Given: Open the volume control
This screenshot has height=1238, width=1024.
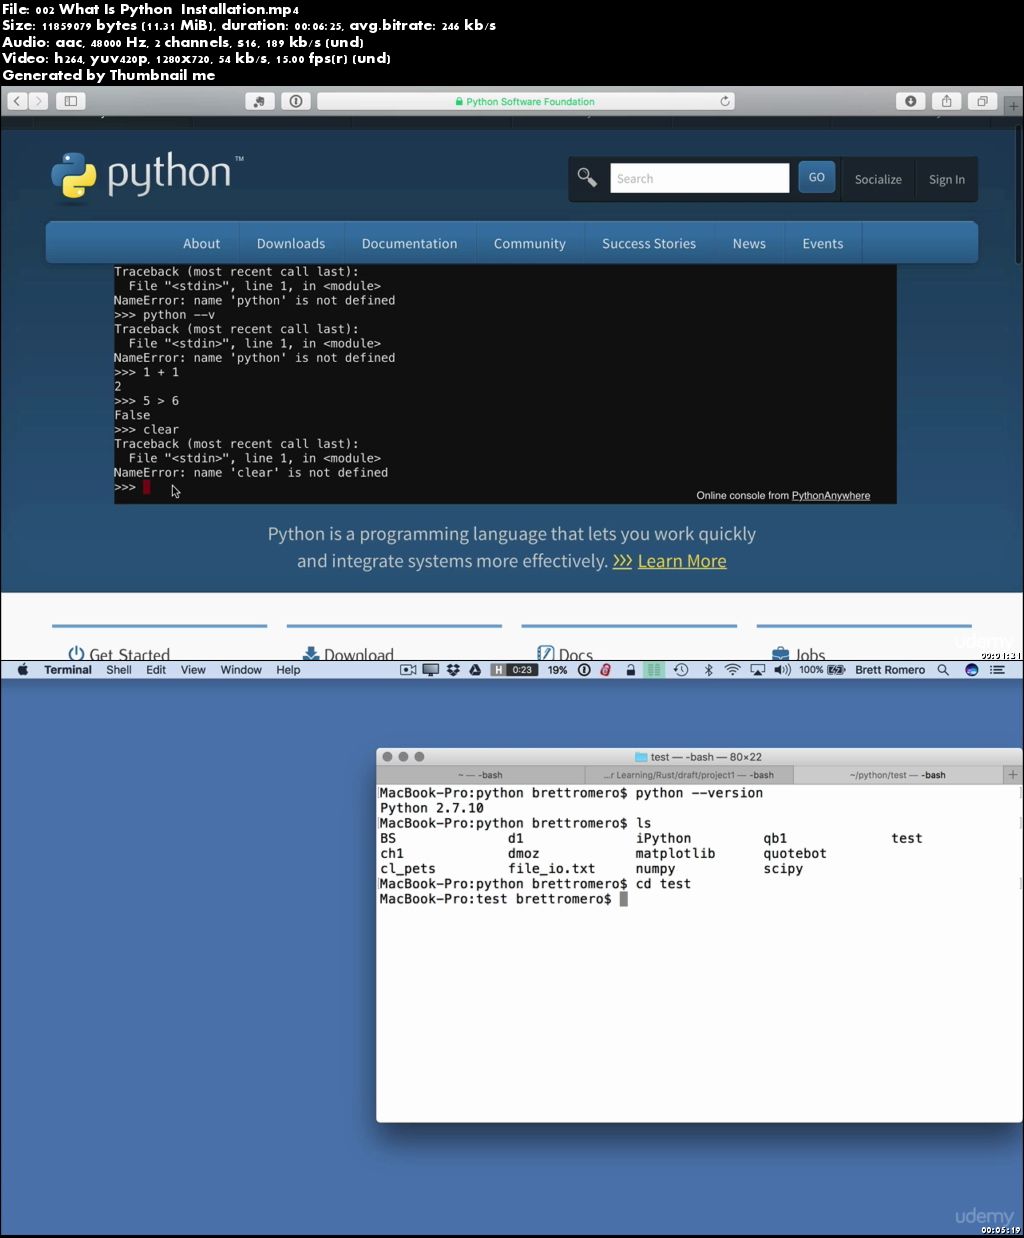Looking at the screenshot, I should 782,670.
